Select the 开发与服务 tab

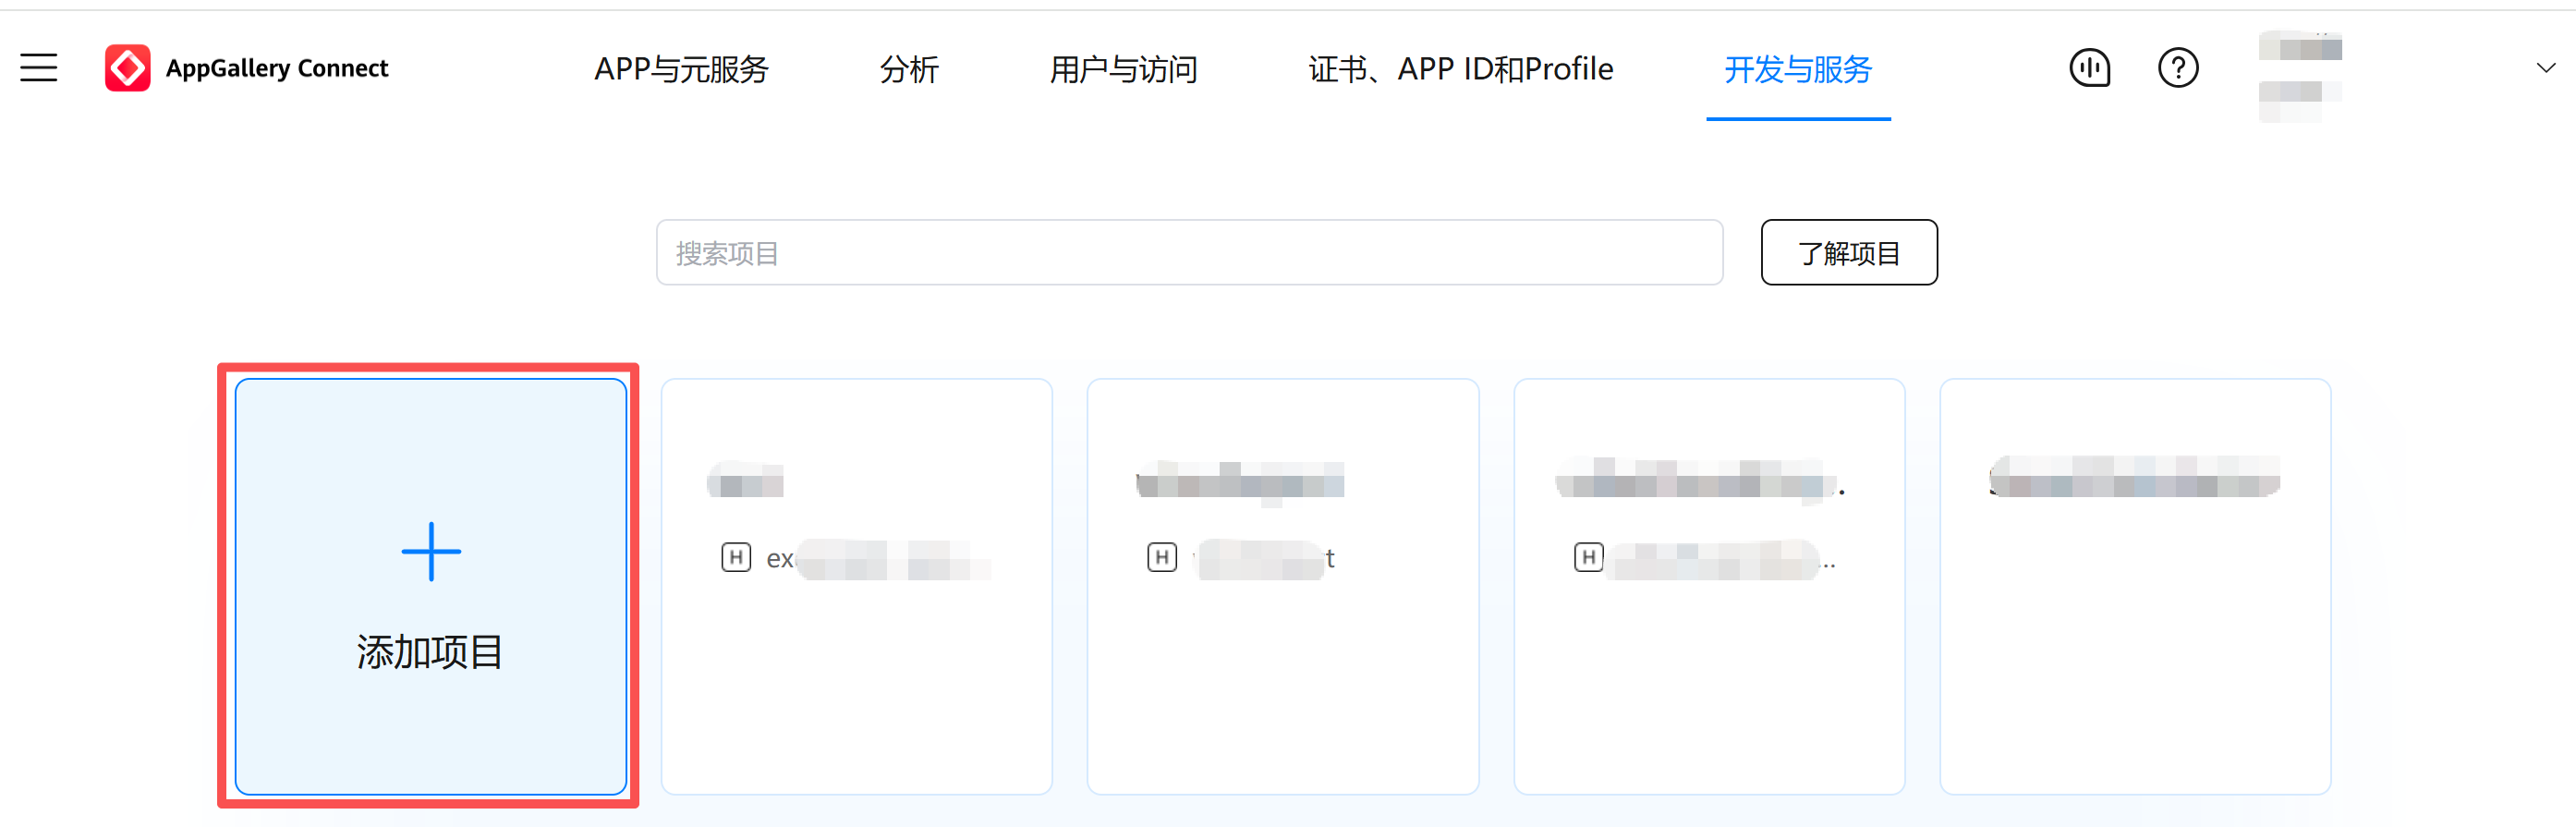tap(1797, 69)
